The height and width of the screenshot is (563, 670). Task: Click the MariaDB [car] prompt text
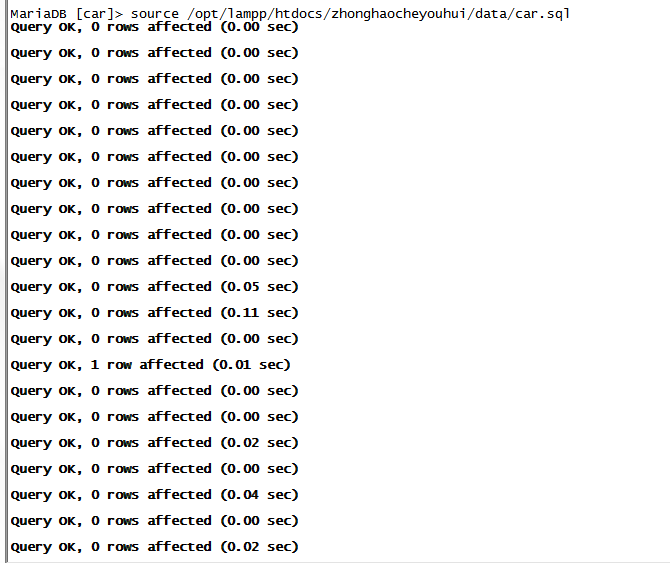[x=66, y=14]
